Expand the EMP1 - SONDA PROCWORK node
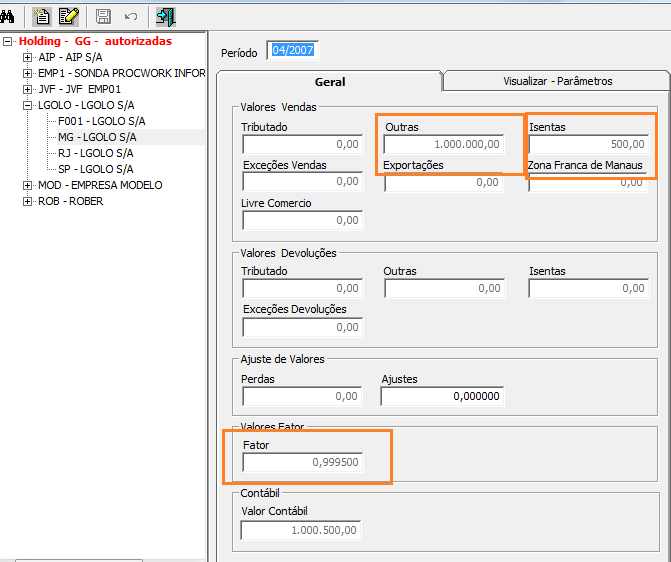 [x=27, y=74]
